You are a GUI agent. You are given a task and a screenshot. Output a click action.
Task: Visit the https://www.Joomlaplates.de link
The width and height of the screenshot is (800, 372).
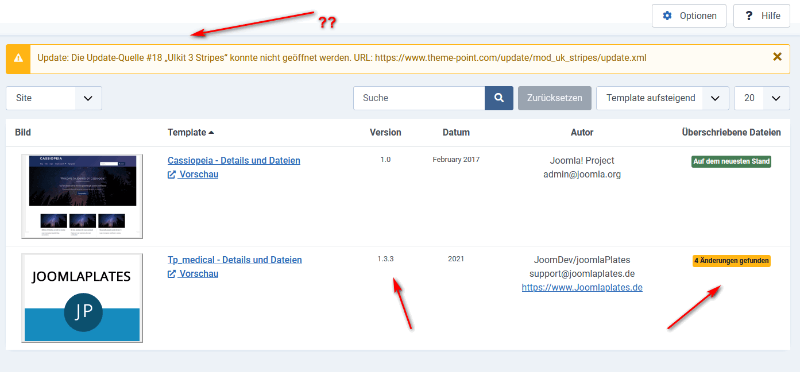click(582, 288)
